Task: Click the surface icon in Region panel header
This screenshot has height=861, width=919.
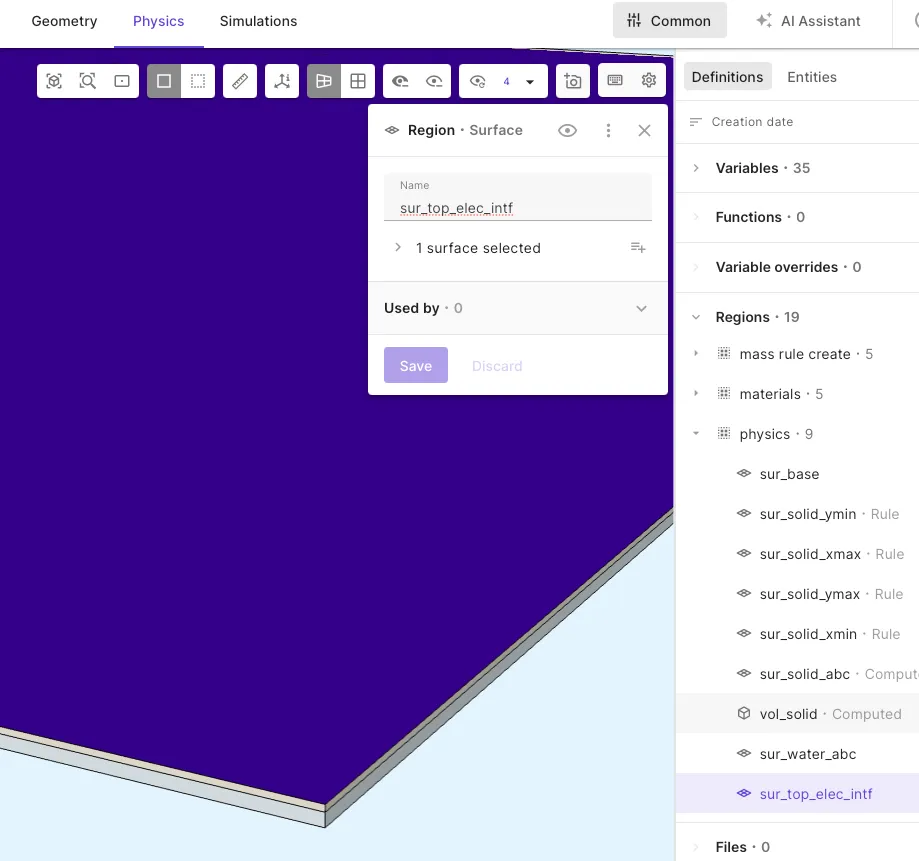Action: tap(392, 130)
